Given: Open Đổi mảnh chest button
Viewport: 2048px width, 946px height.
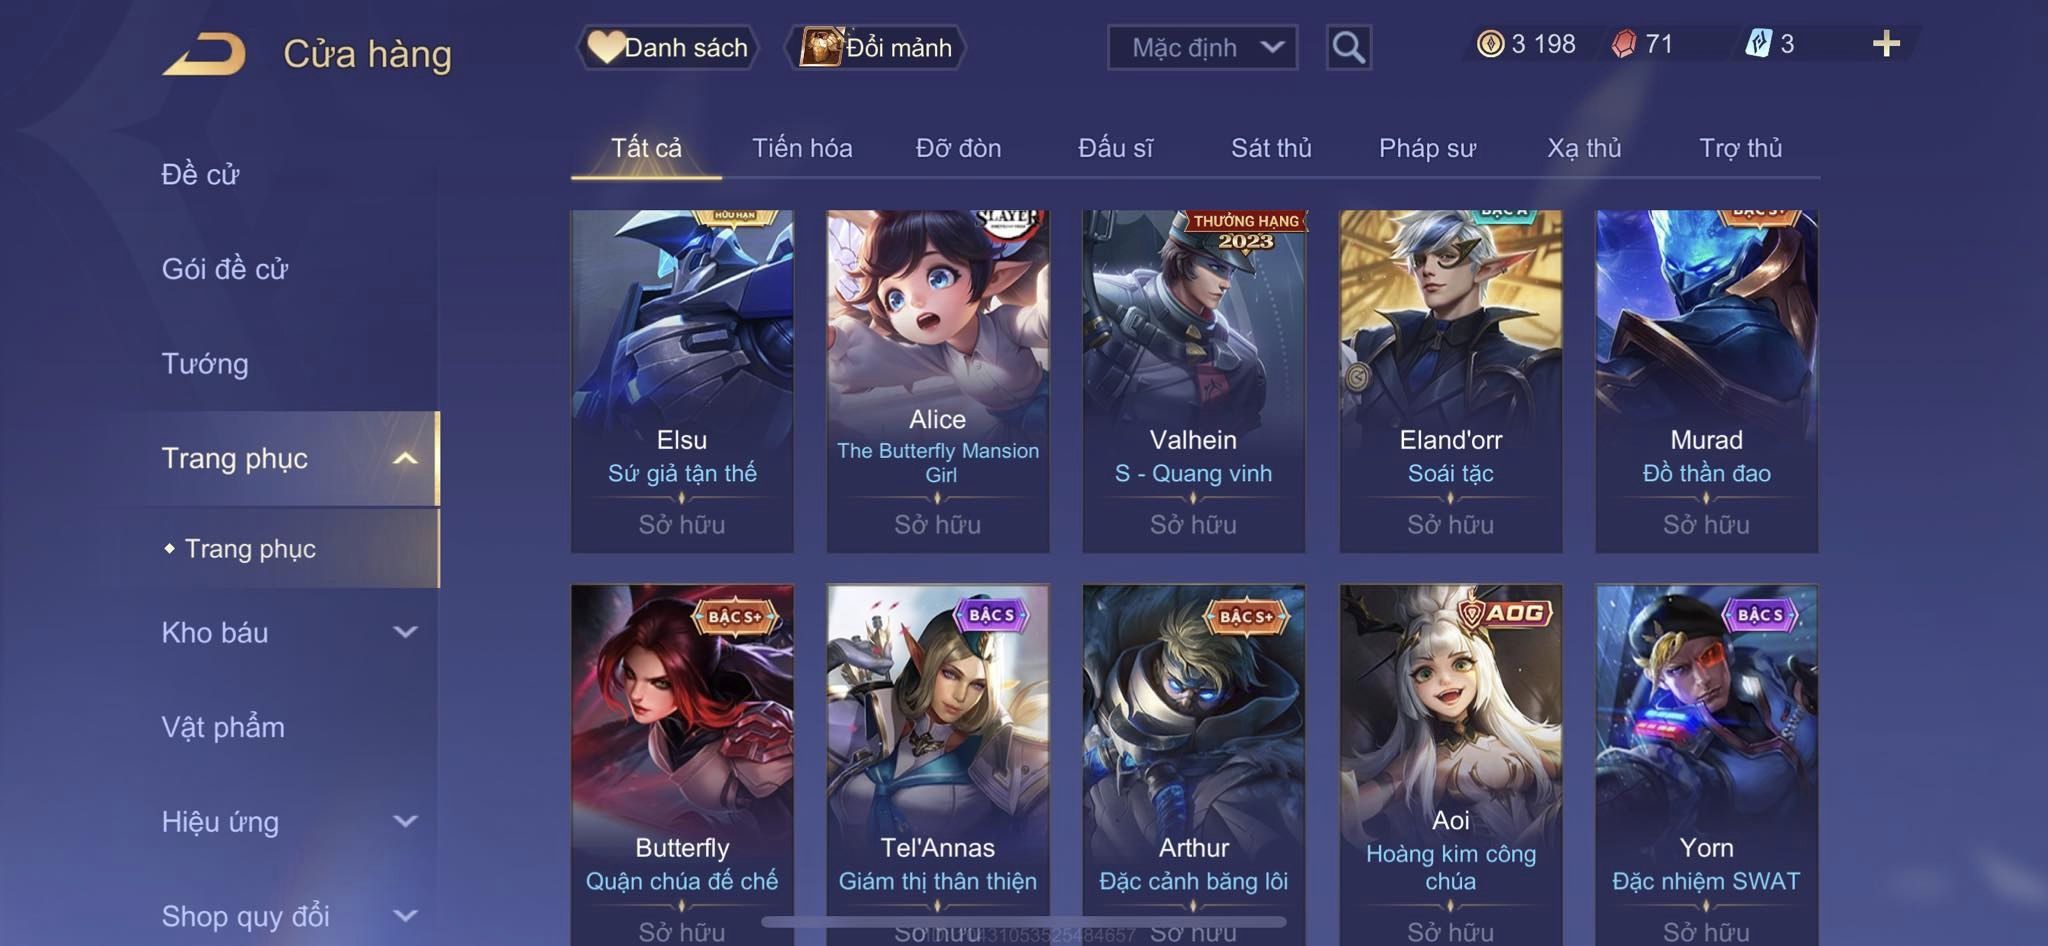Looking at the screenshot, I should point(876,47).
